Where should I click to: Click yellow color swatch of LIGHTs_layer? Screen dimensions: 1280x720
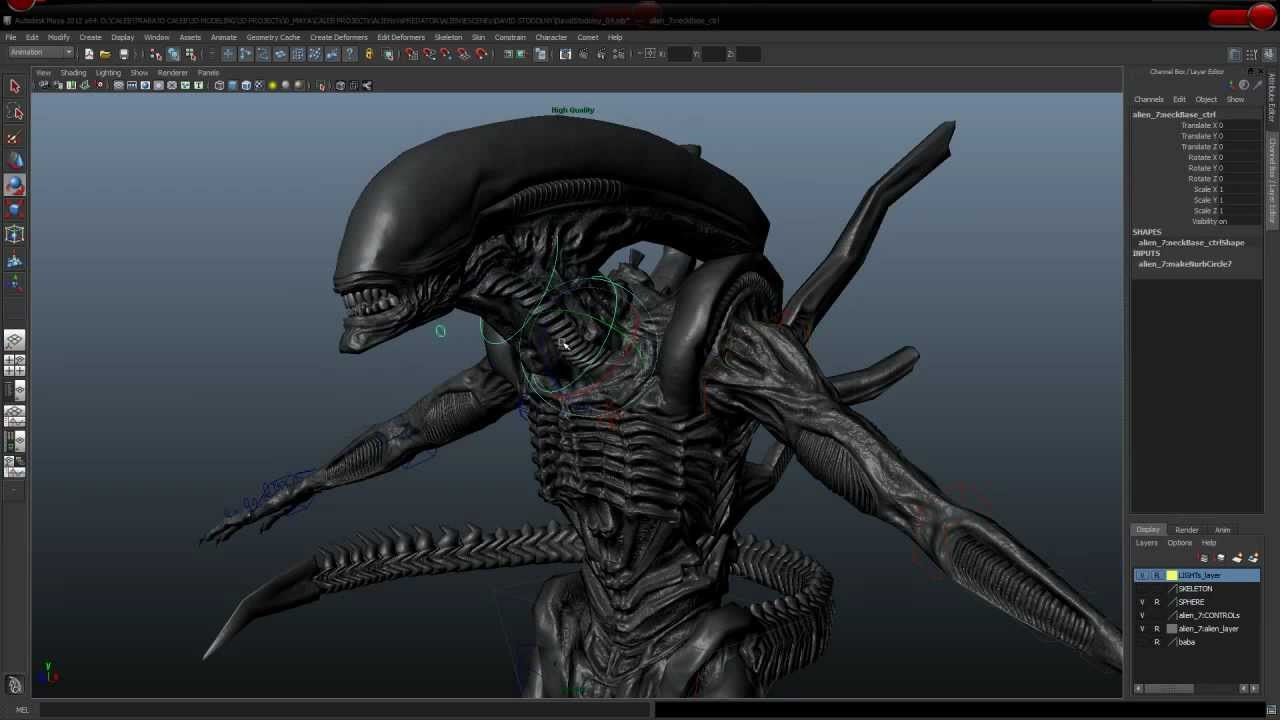(1171, 575)
